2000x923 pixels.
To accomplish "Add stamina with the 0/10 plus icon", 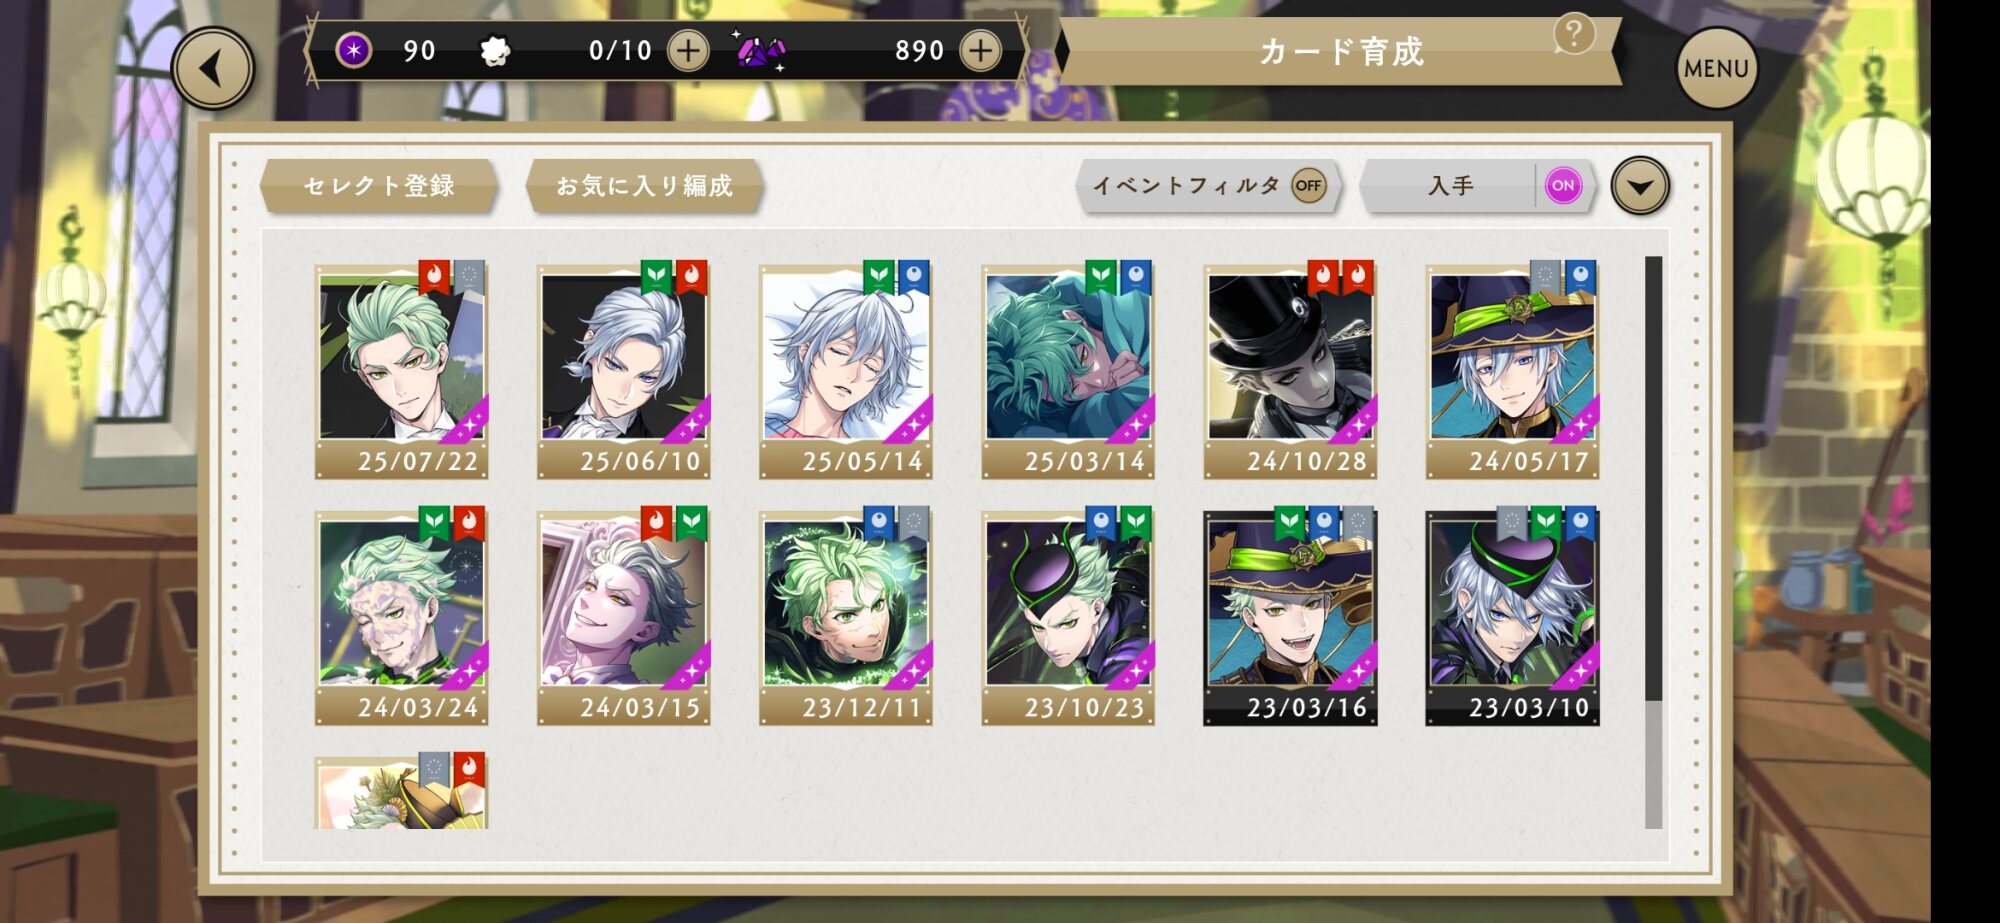I will coord(688,50).
